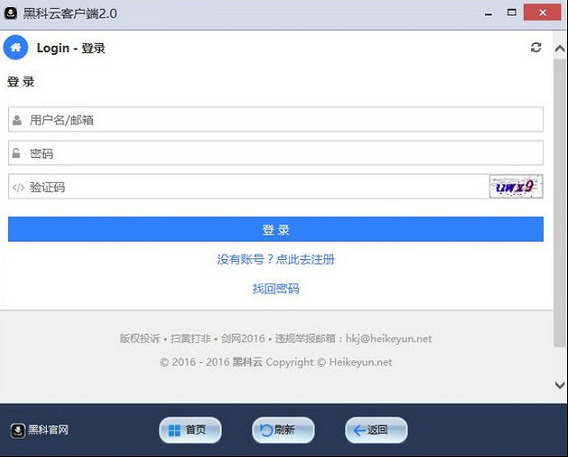Click the blue home icon beside Login
Viewport: 569px width, 457px height.
(x=16, y=48)
